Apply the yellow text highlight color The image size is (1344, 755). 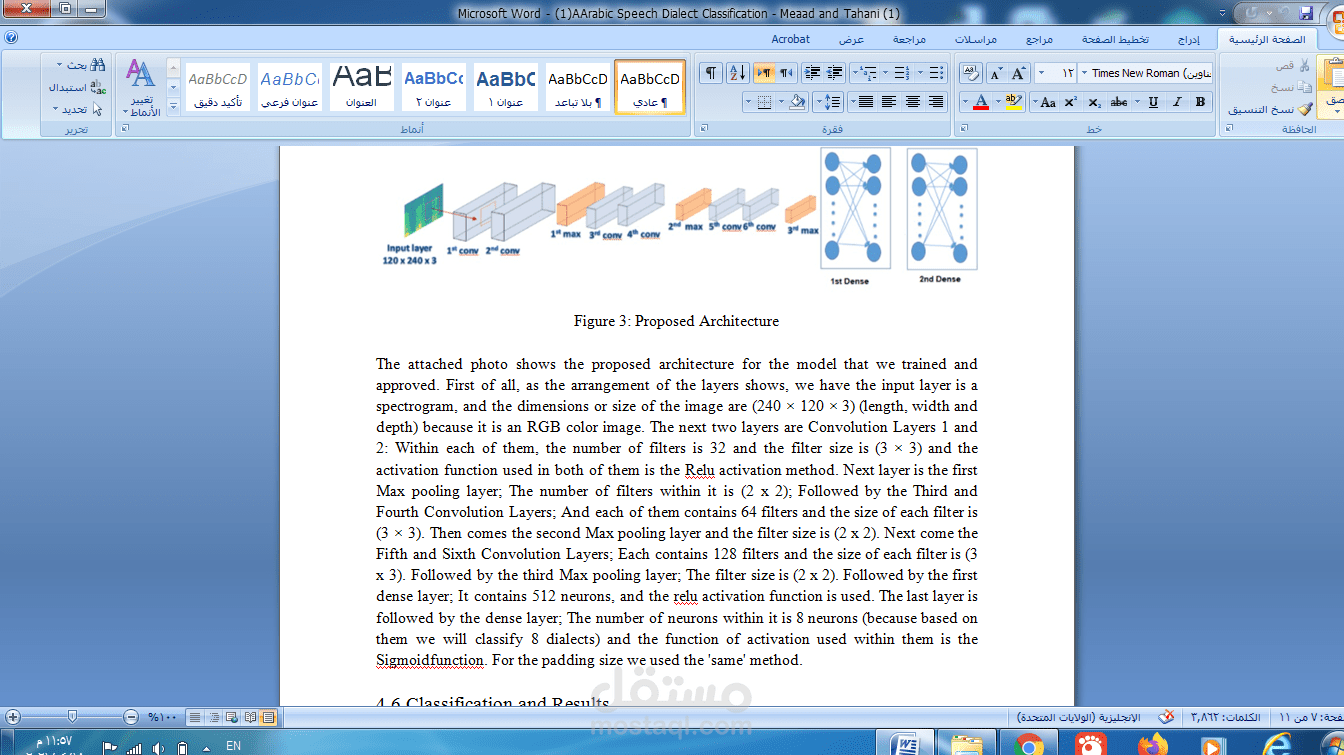pos(1013,102)
